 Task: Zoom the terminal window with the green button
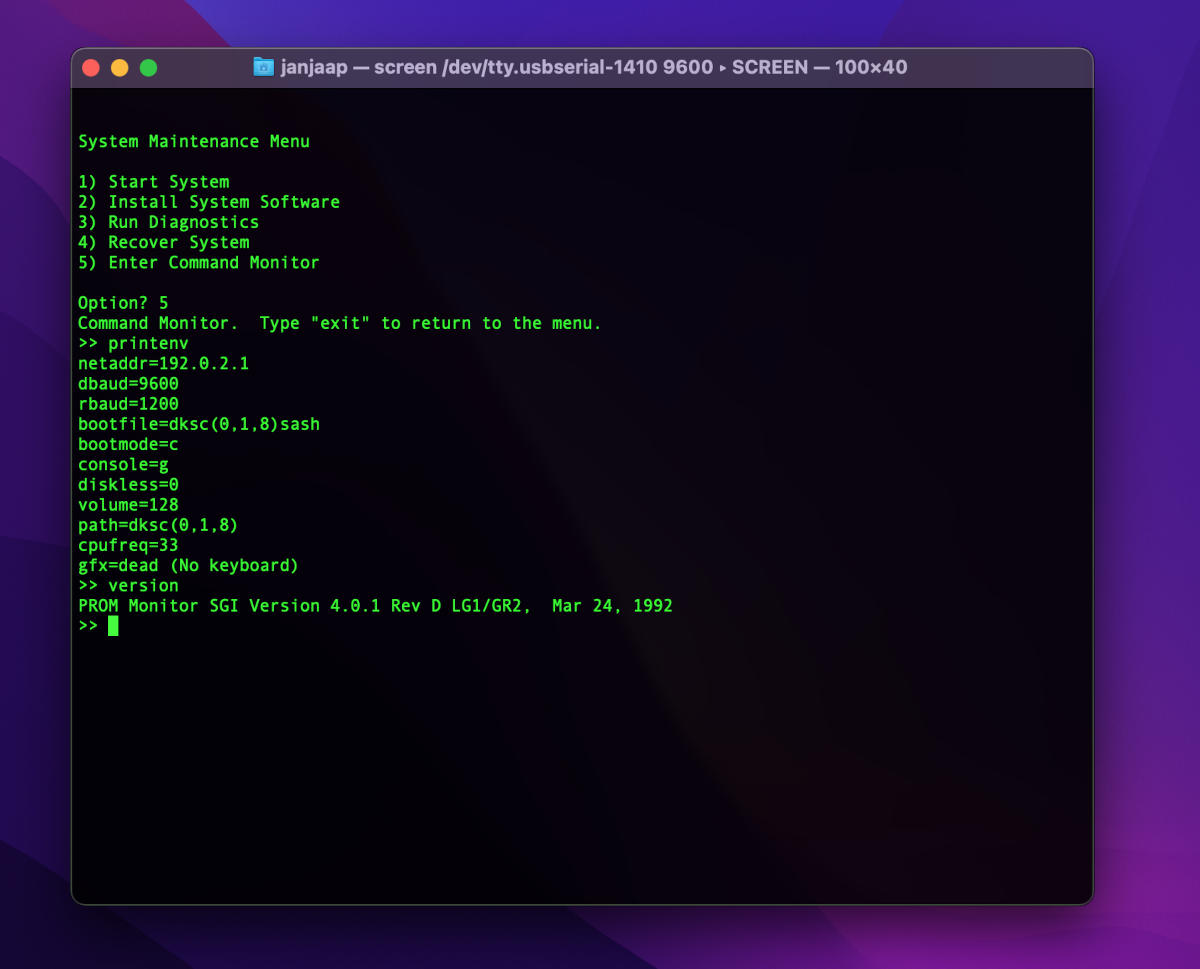[148, 68]
